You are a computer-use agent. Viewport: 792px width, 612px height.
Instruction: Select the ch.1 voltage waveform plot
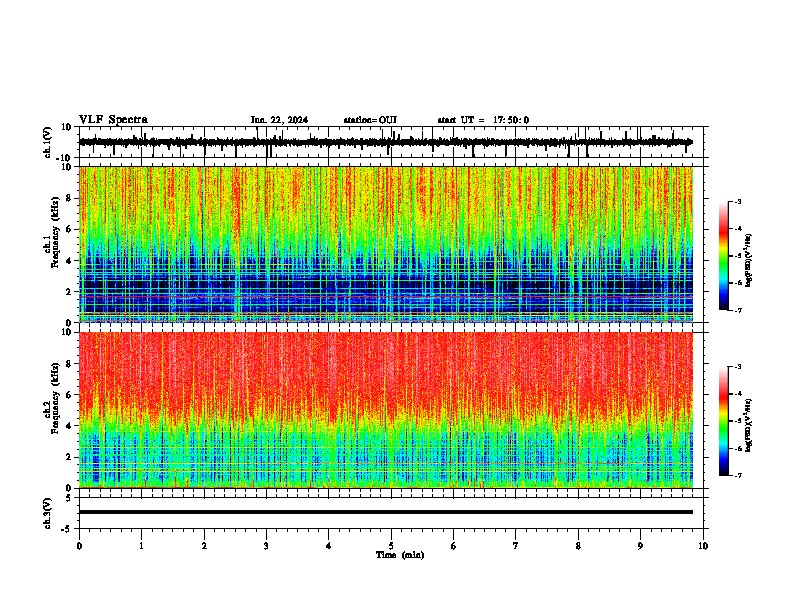(391, 142)
